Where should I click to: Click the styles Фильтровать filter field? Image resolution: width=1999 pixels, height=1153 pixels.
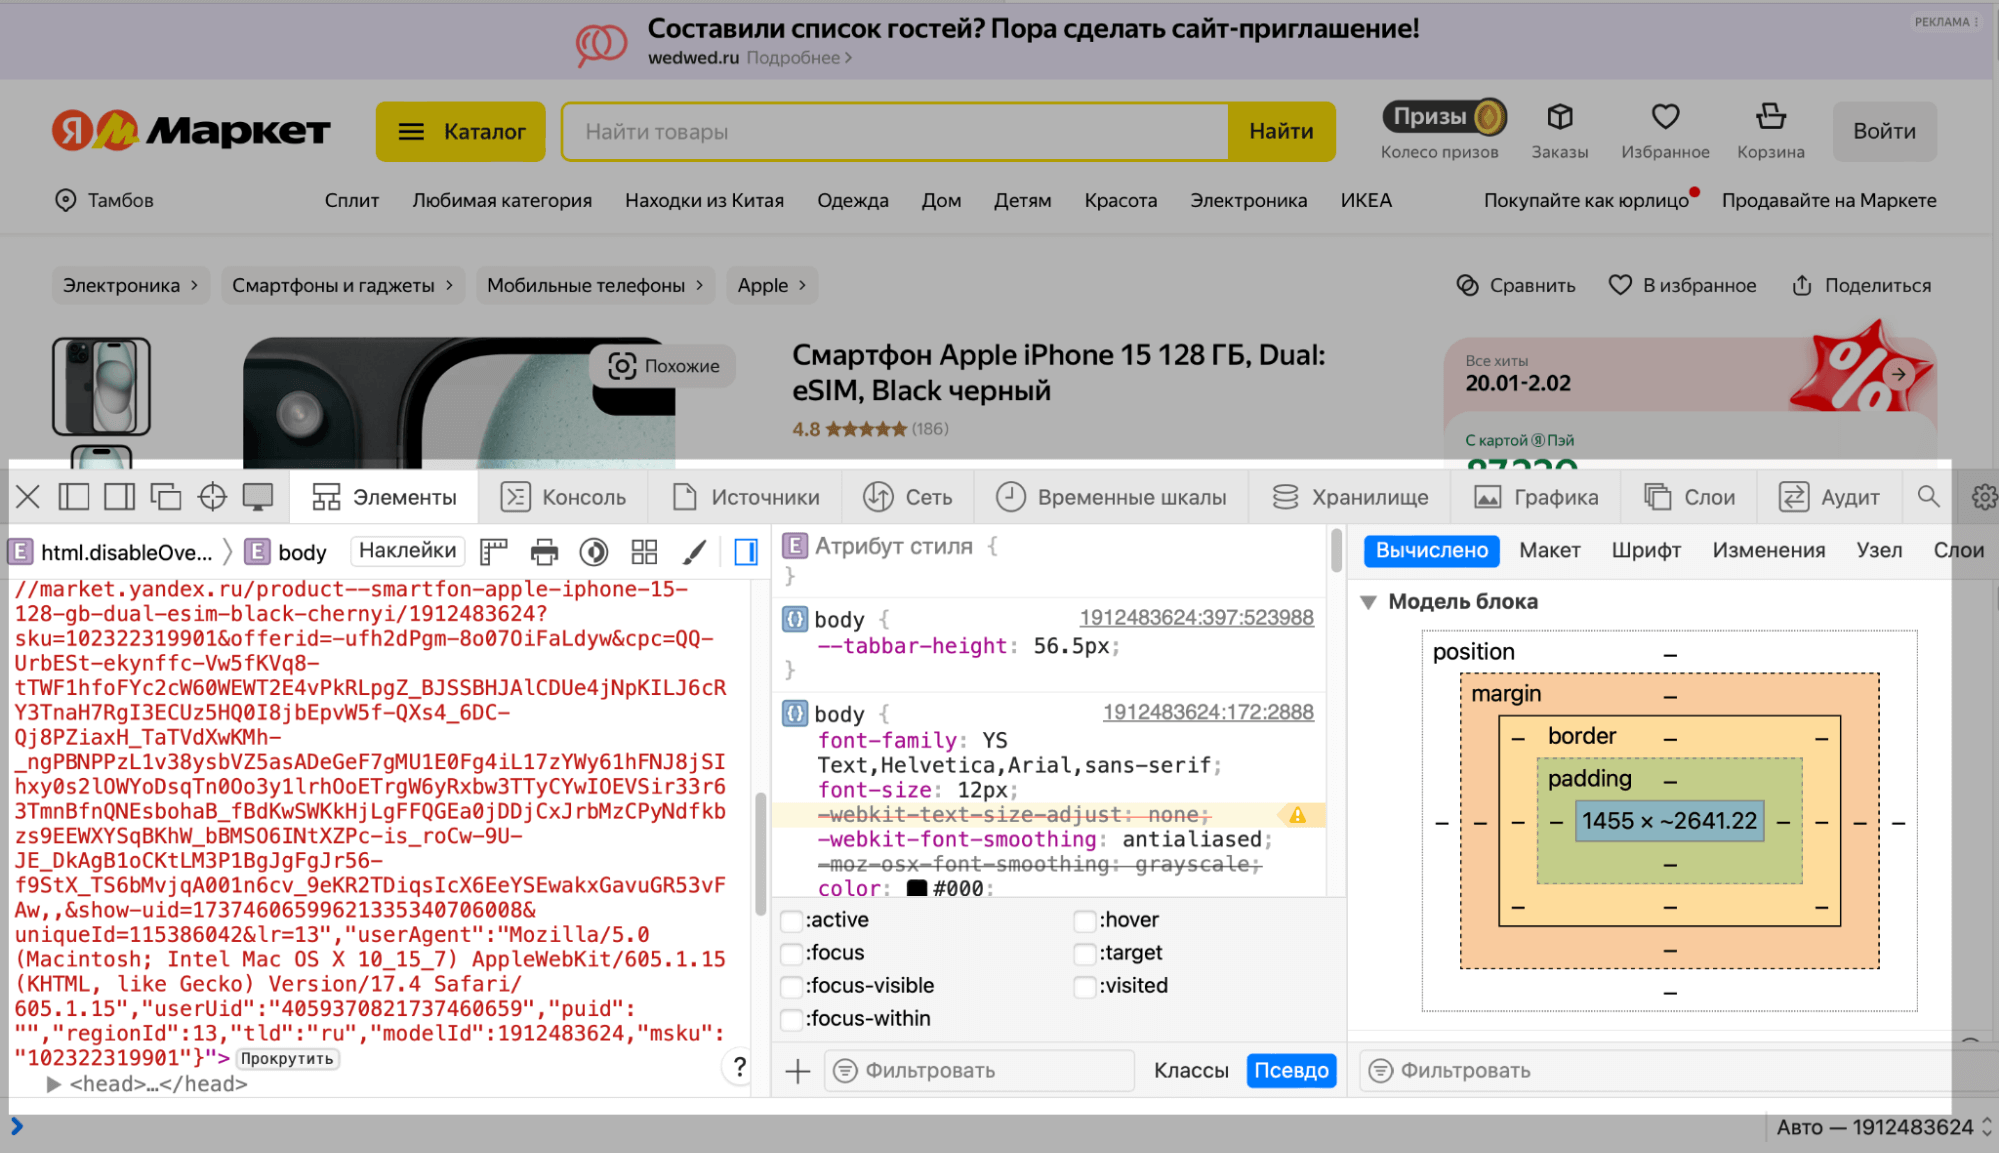click(980, 1071)
